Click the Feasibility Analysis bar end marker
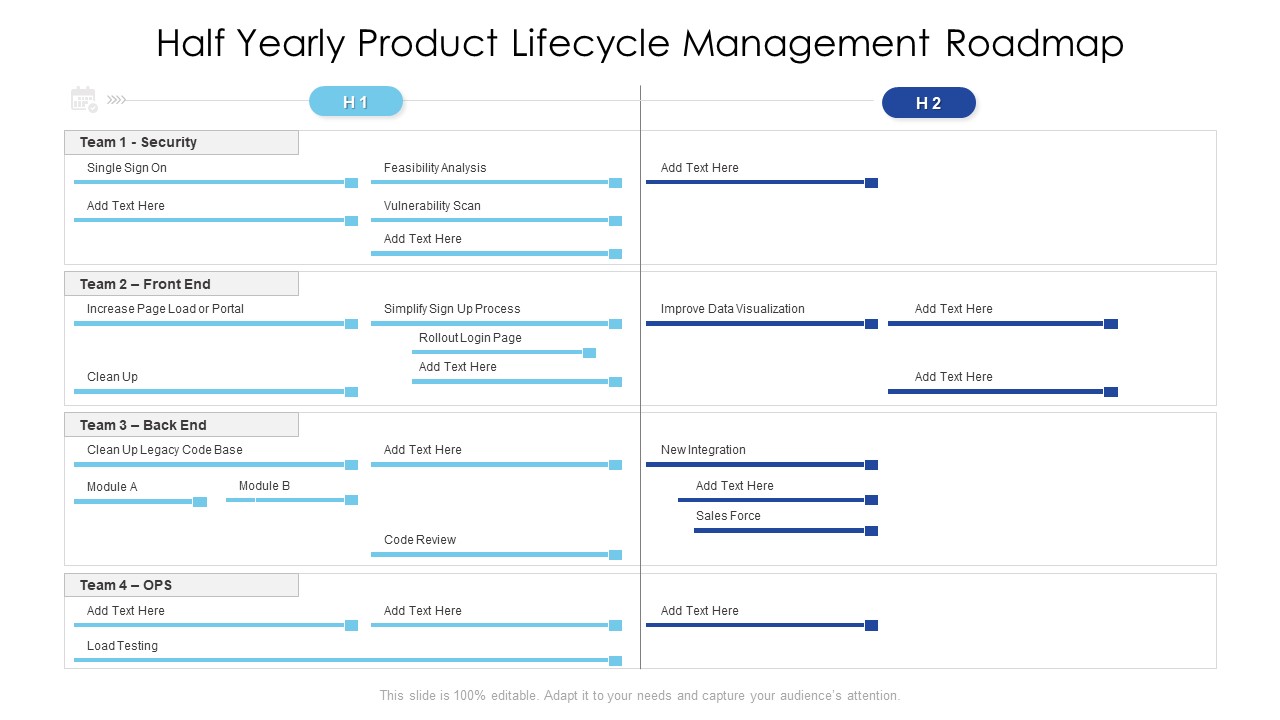The height and width of the screenshot is (720, 1280). click(616, 183)
